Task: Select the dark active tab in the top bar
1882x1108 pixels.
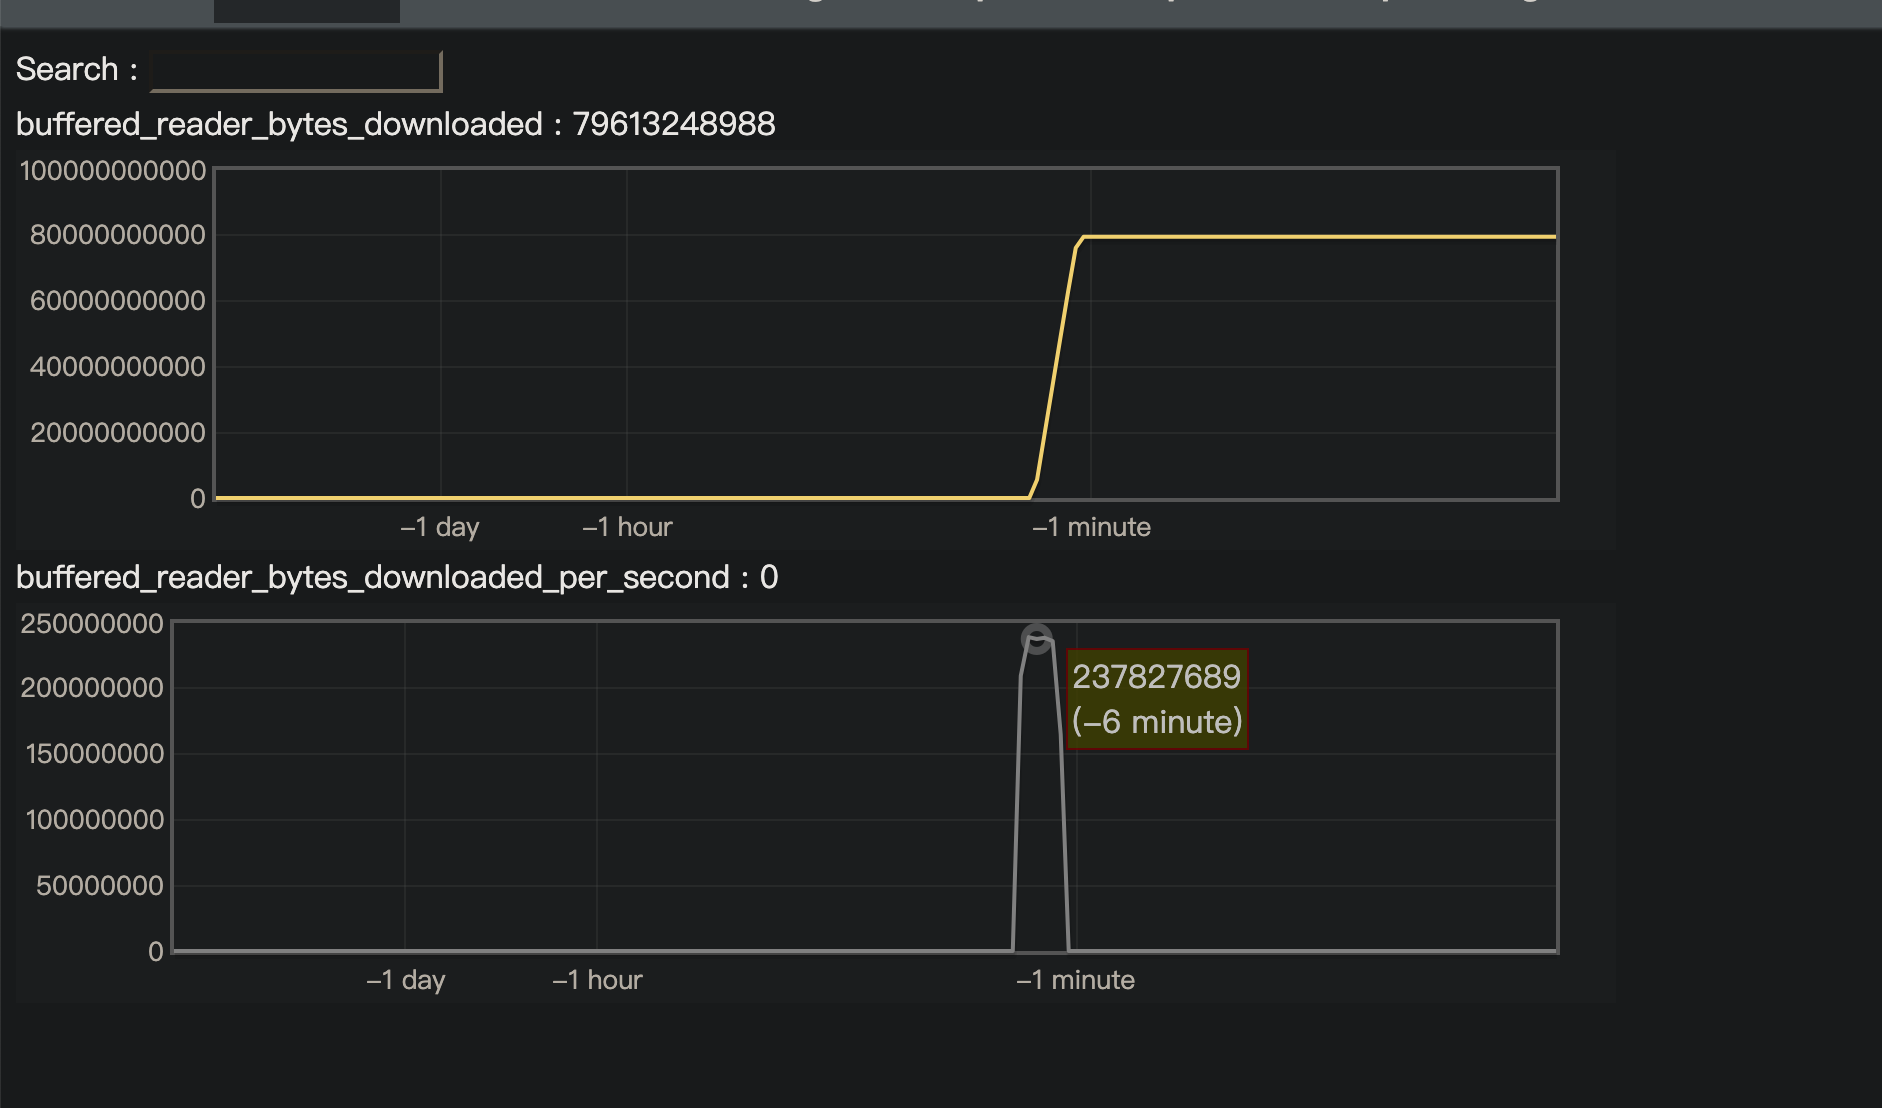Action: pyautogui.click(x=307, y=11)
